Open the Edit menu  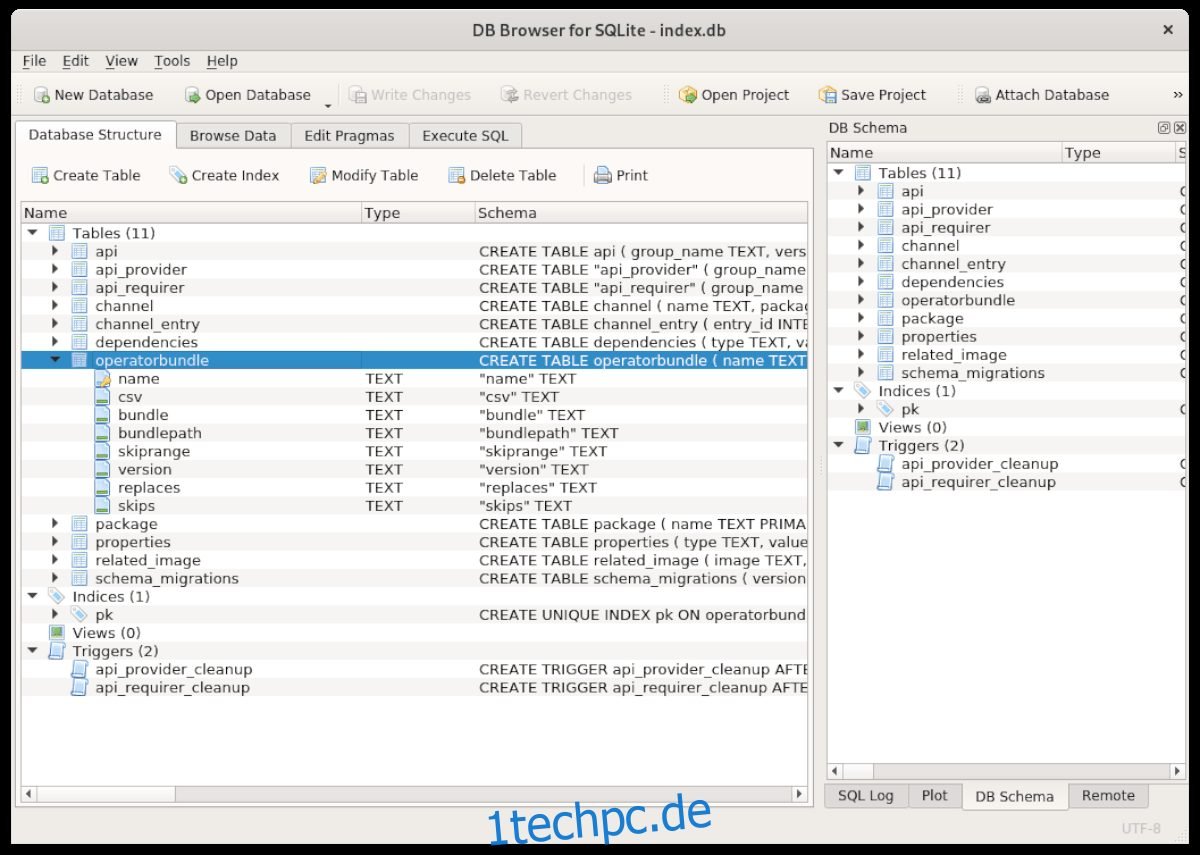(76, 61)
